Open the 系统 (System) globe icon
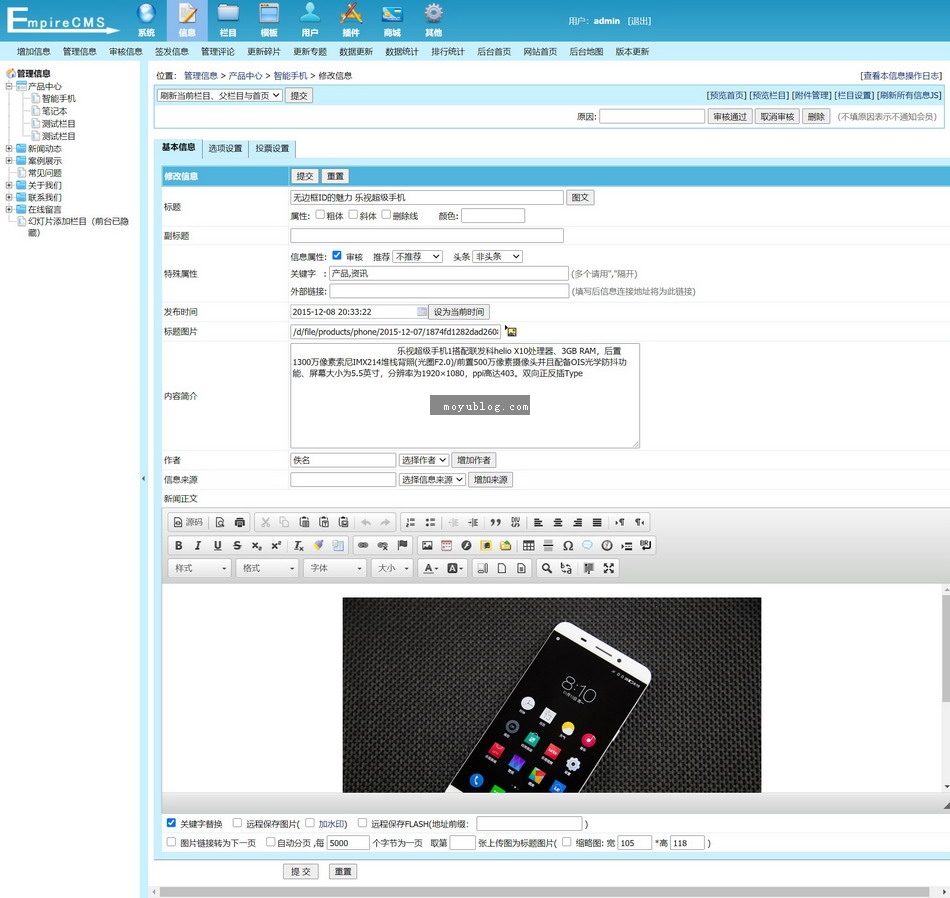 [146, 19]
